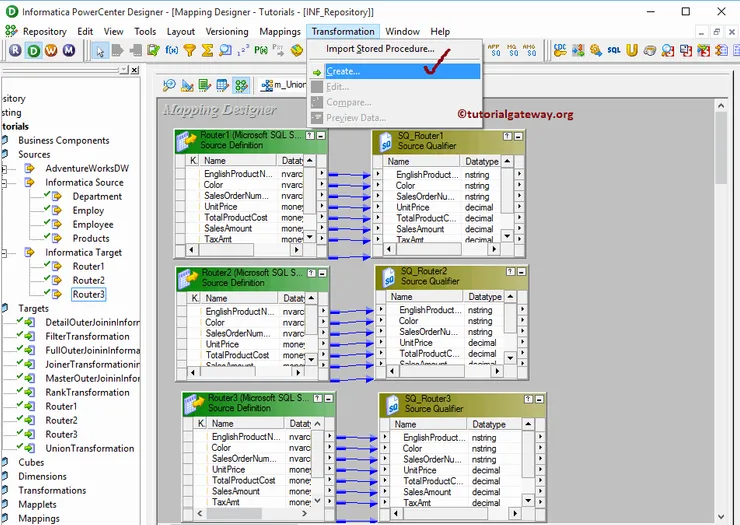
Task: Minimize the SQ_Router1 Source Qualifier box
Action: point(518,137)
